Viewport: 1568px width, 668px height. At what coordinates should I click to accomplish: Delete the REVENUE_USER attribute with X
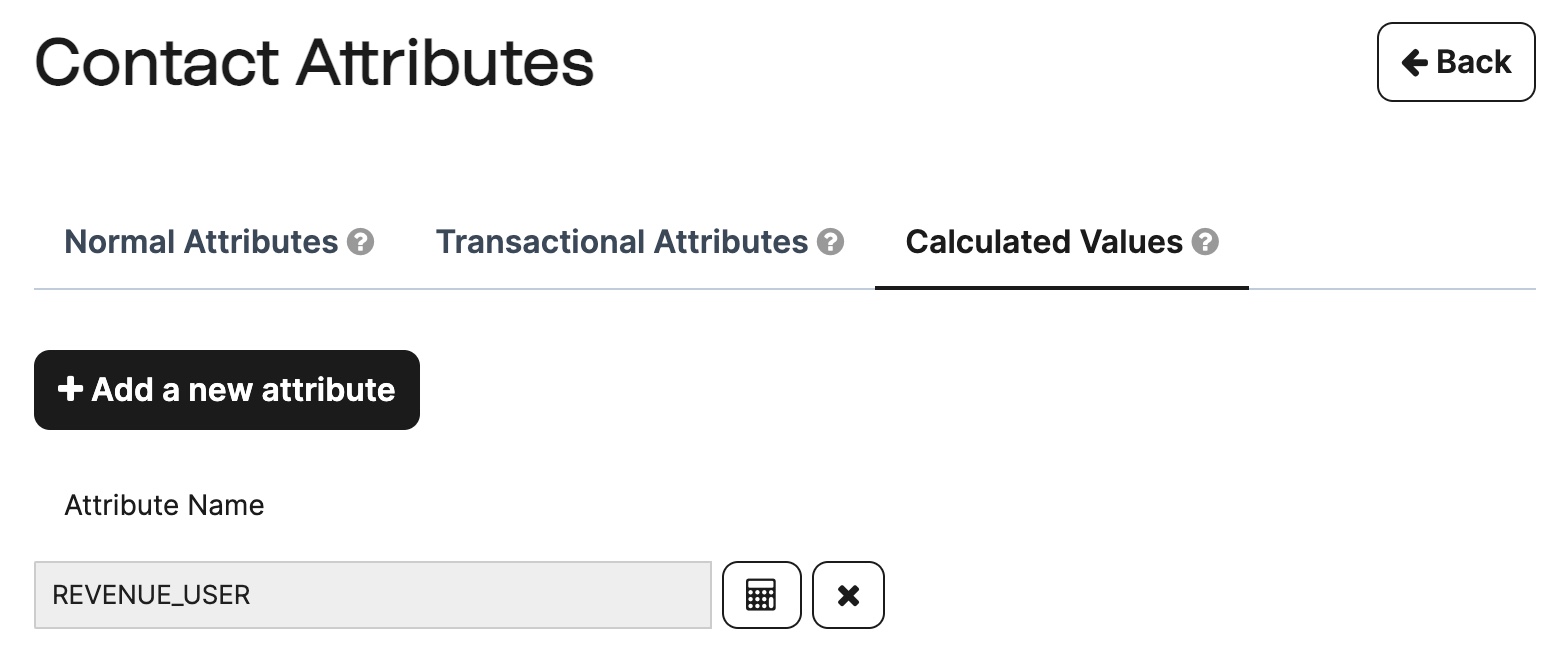click(848, 595)
